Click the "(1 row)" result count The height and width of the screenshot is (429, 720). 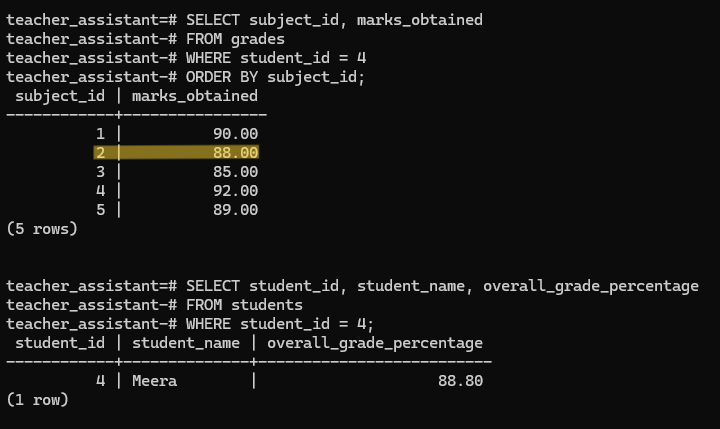37,400
